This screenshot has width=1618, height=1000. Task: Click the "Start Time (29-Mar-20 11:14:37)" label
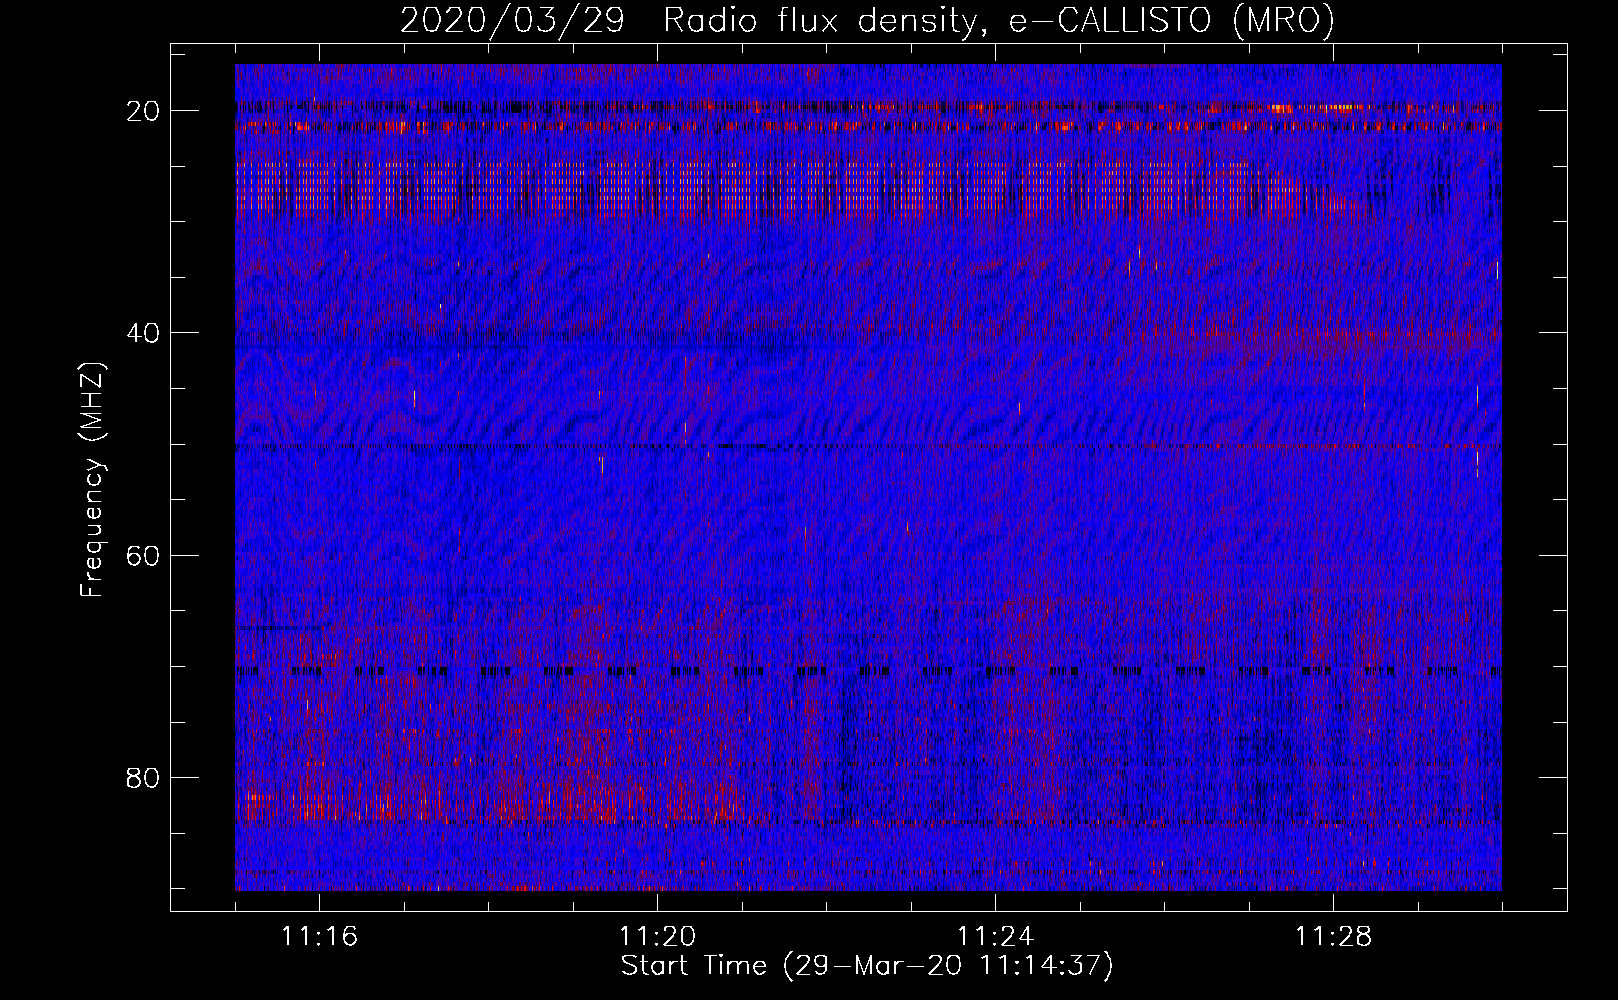coord(867,966)
